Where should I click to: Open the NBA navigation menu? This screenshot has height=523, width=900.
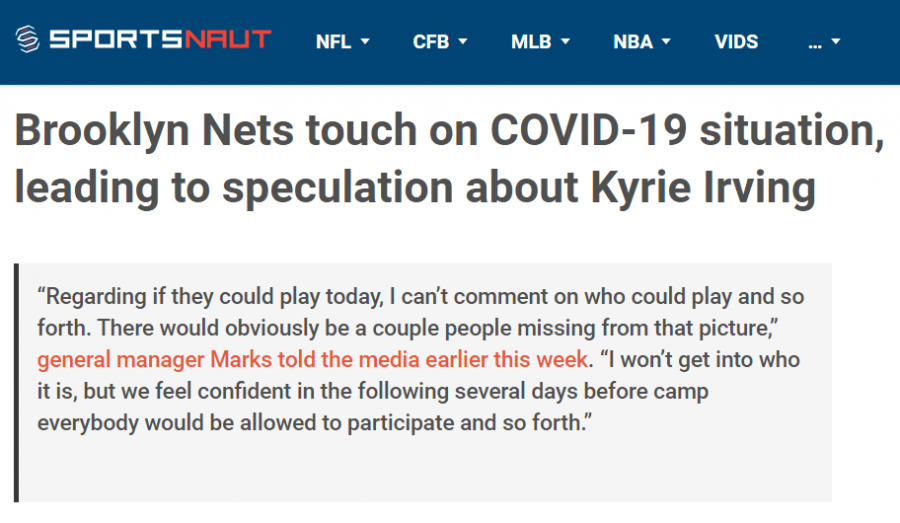633,42
